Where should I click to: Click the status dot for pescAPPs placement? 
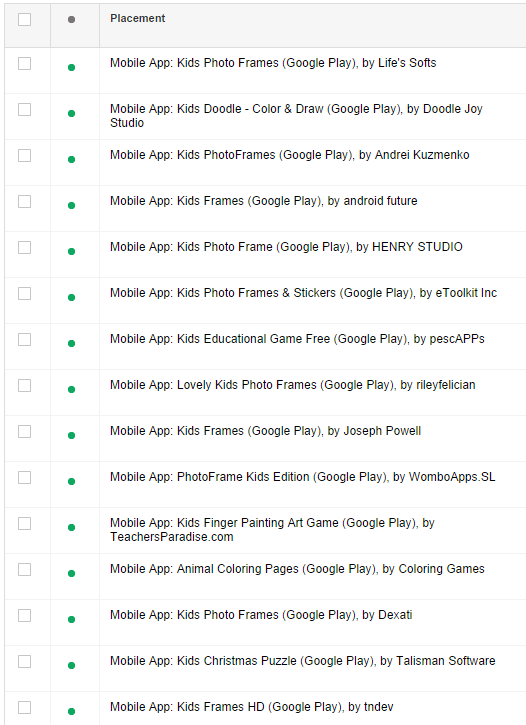pyautogui.click(x=71, y=344)
